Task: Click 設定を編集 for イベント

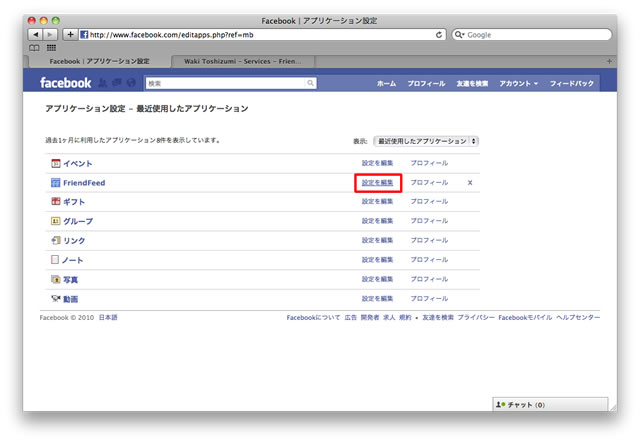Action: click(x=378, y=163)
